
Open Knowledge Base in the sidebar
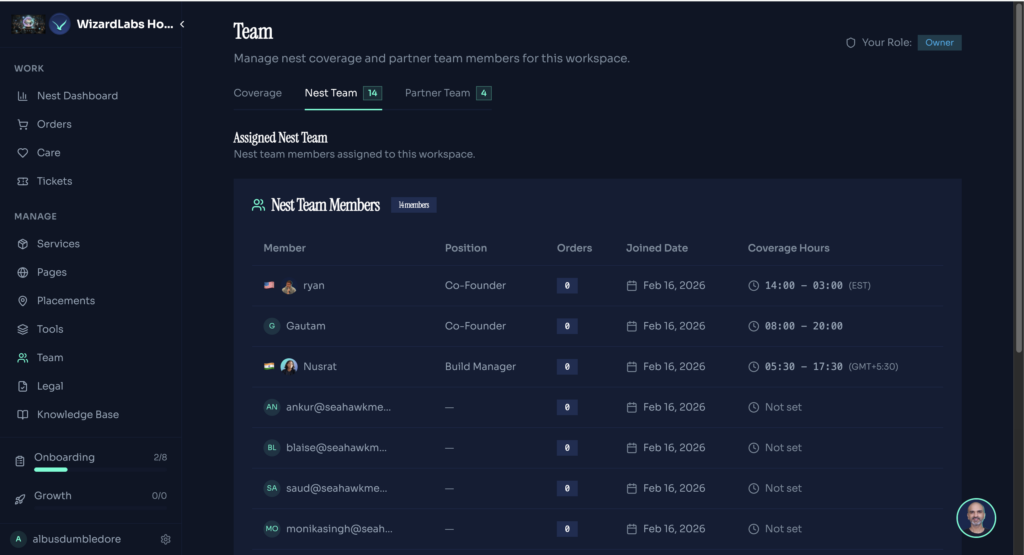(x=77, y=414)
